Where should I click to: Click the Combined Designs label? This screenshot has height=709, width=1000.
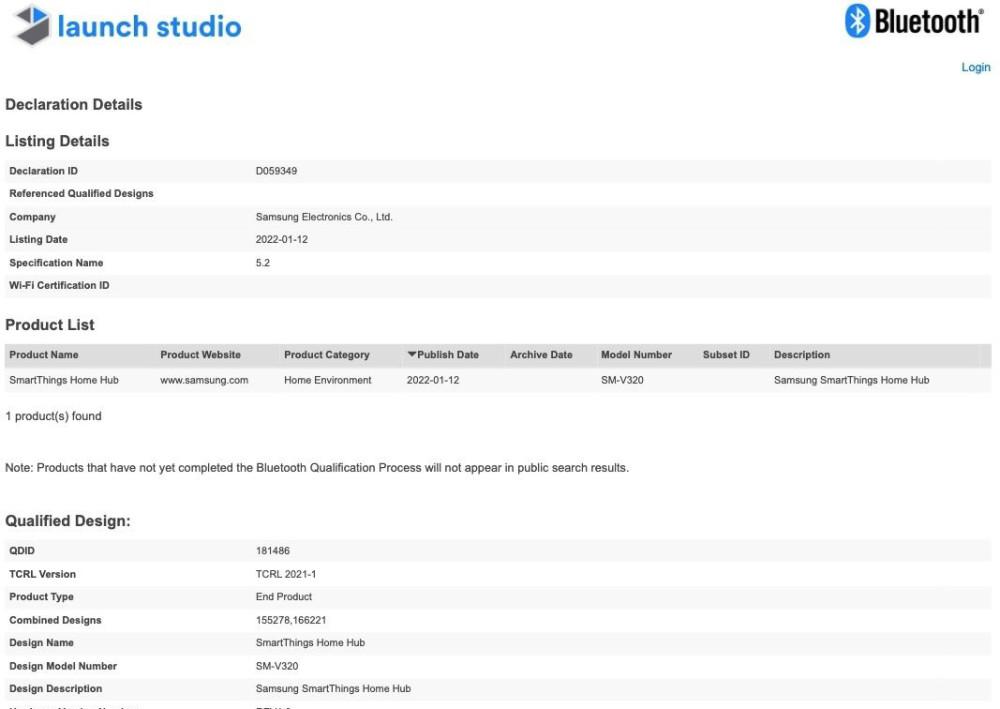pyautogui.click(x=55, y=620)
